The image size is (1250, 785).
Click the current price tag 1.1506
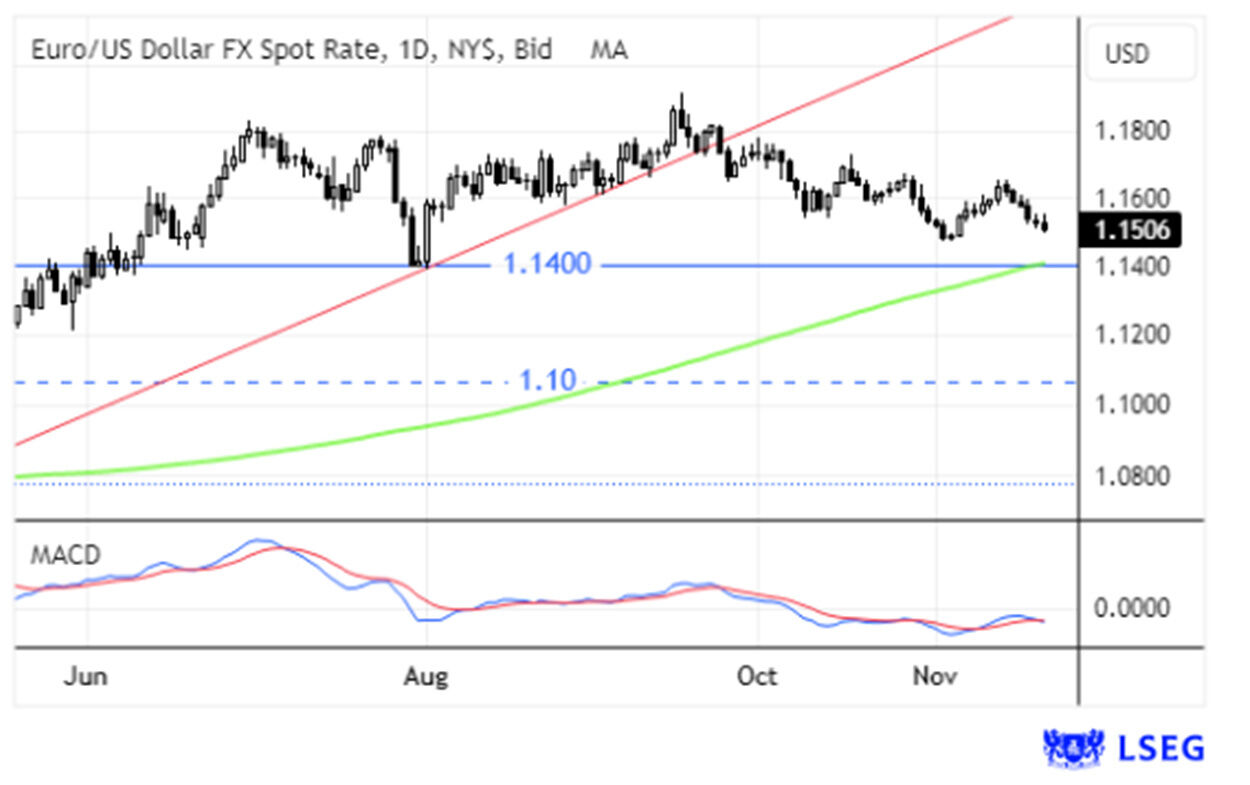point(1130,231)
